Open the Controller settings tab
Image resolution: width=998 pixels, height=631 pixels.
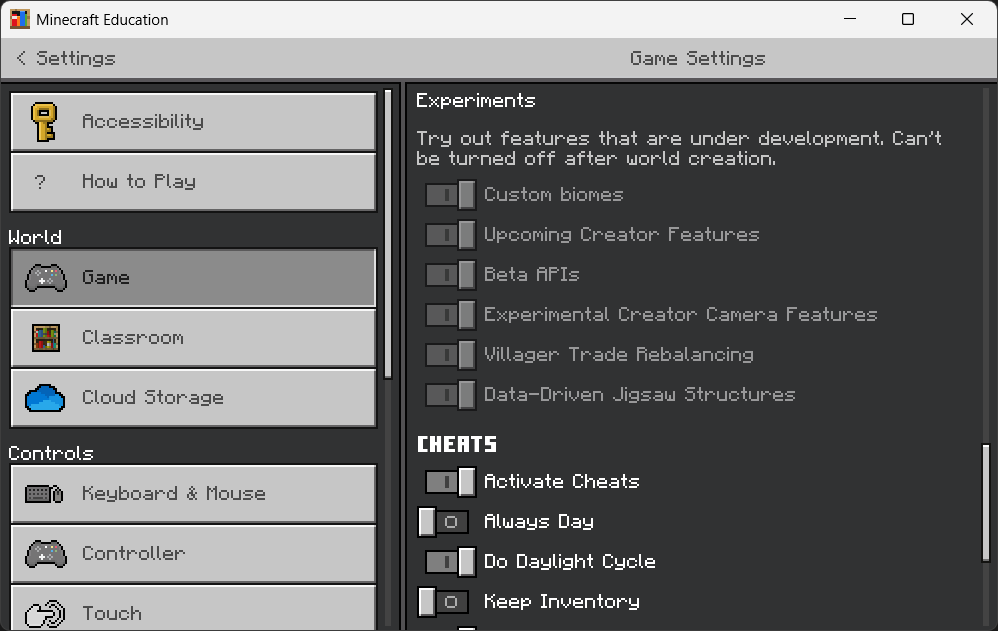(193, 554)
